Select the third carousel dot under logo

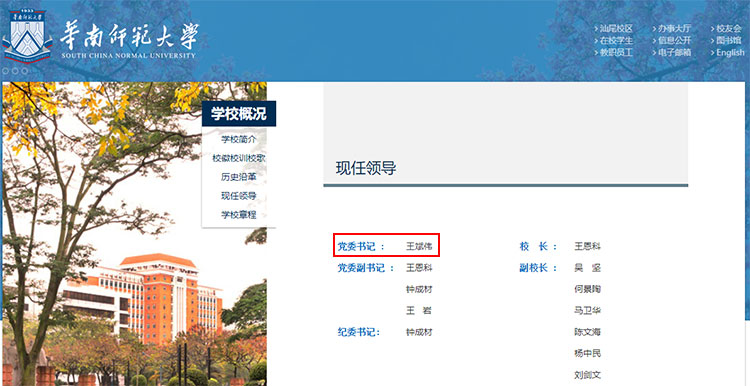coord(24,71)
